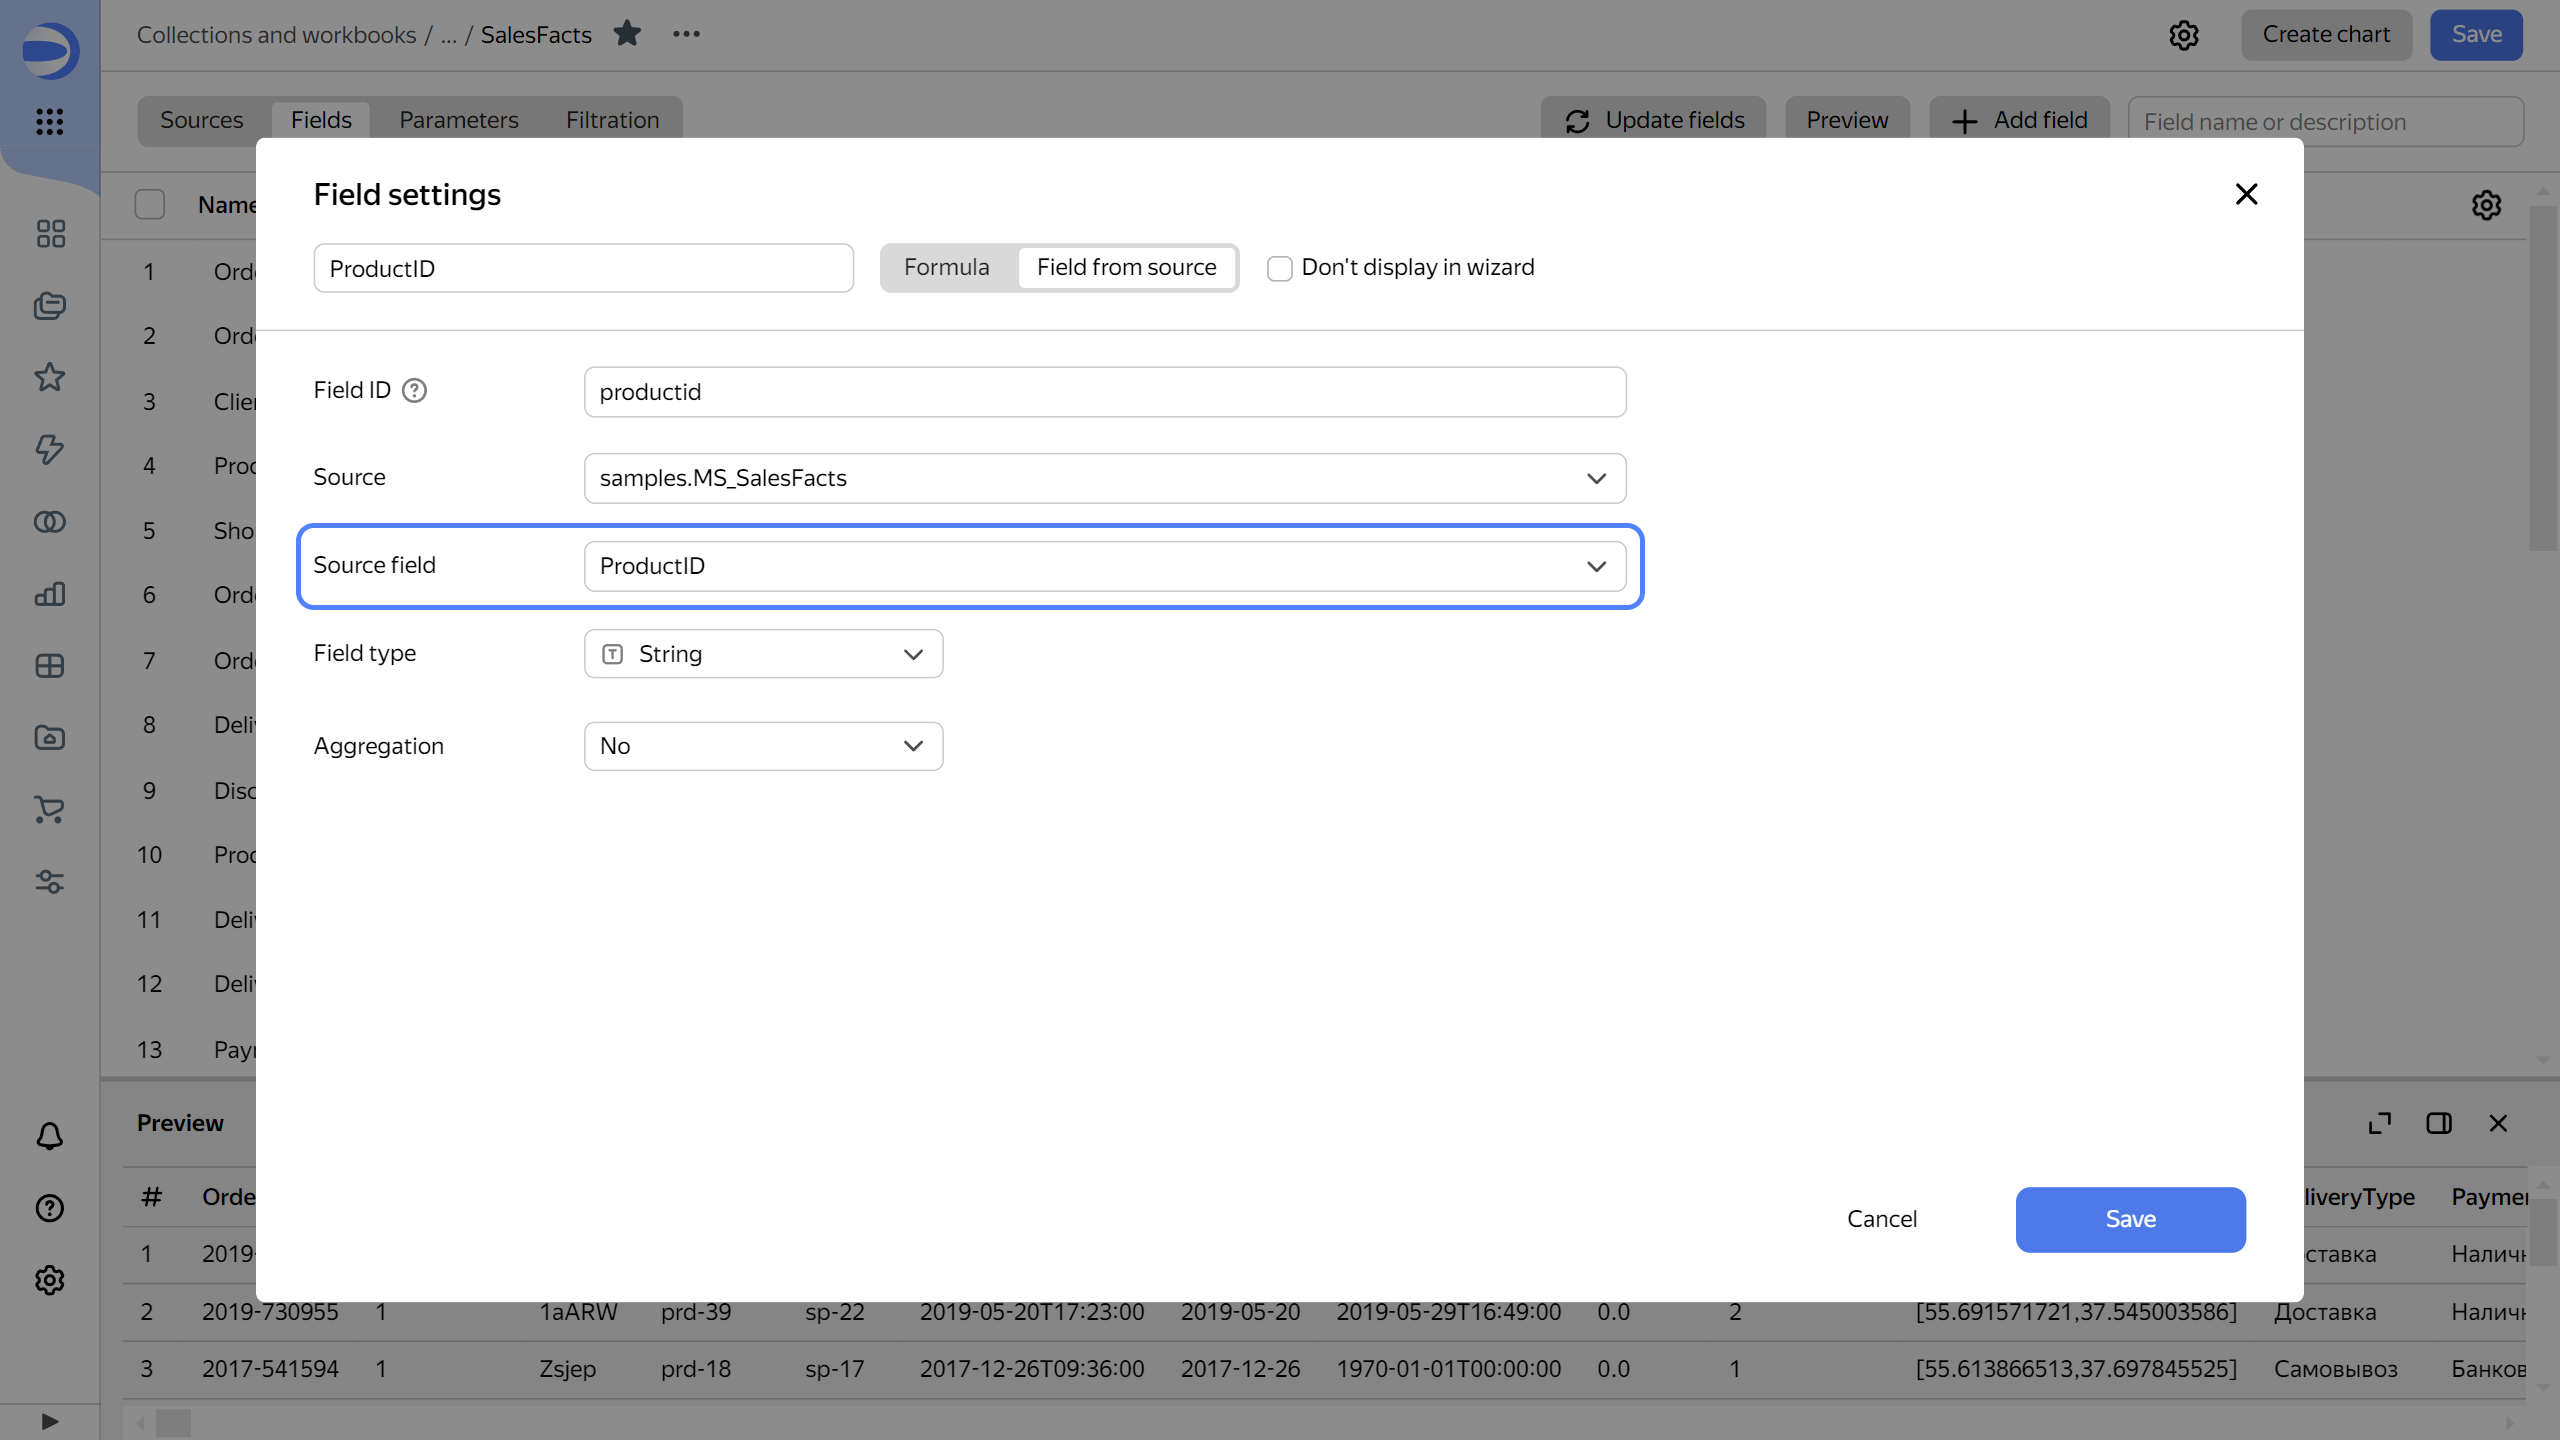Screen dimensions: 2560x1440
Task: Open the Filtration tab
Action: click(x=611, y=119)
